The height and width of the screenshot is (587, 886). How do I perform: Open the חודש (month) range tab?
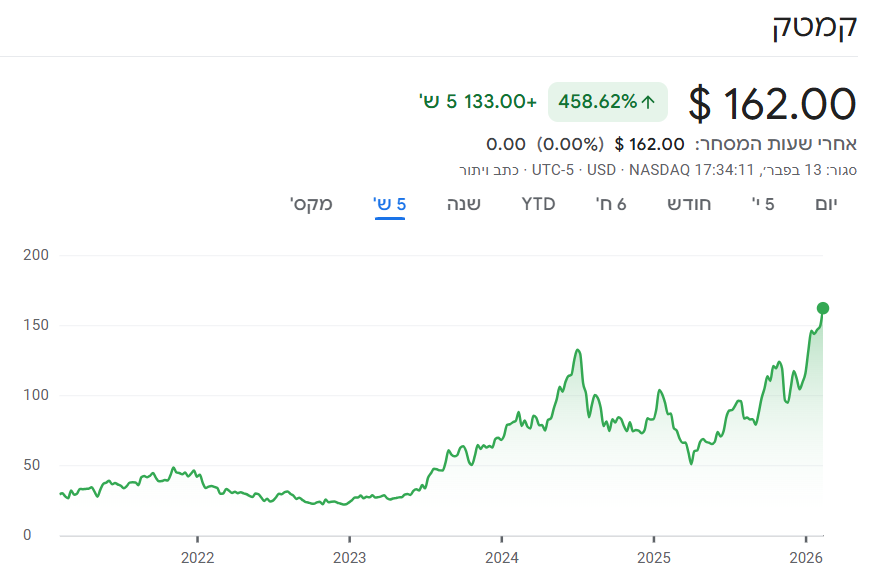coord(690,204)
